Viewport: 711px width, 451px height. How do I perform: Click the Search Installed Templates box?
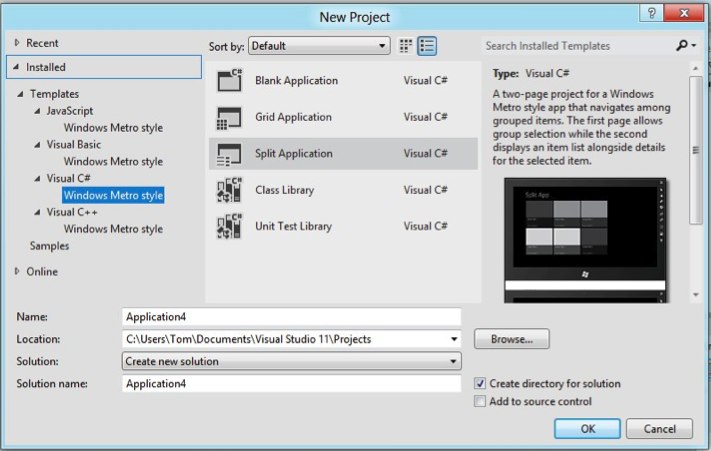point(578,46)
